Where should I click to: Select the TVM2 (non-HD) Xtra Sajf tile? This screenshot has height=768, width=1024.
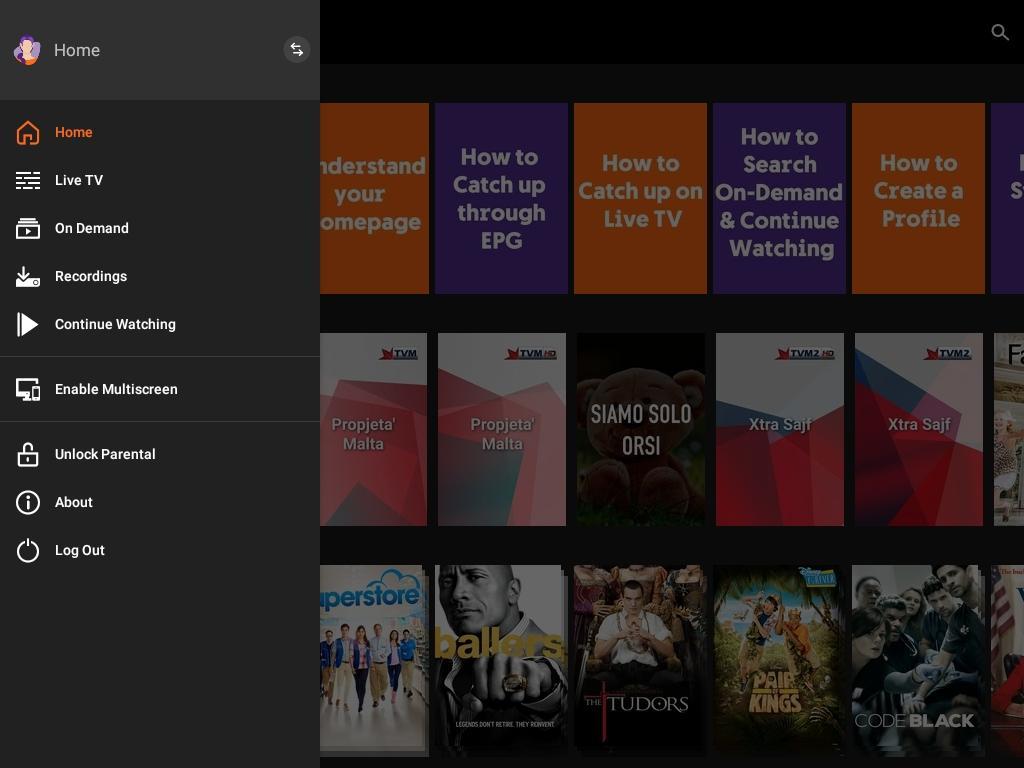[919, 429]
